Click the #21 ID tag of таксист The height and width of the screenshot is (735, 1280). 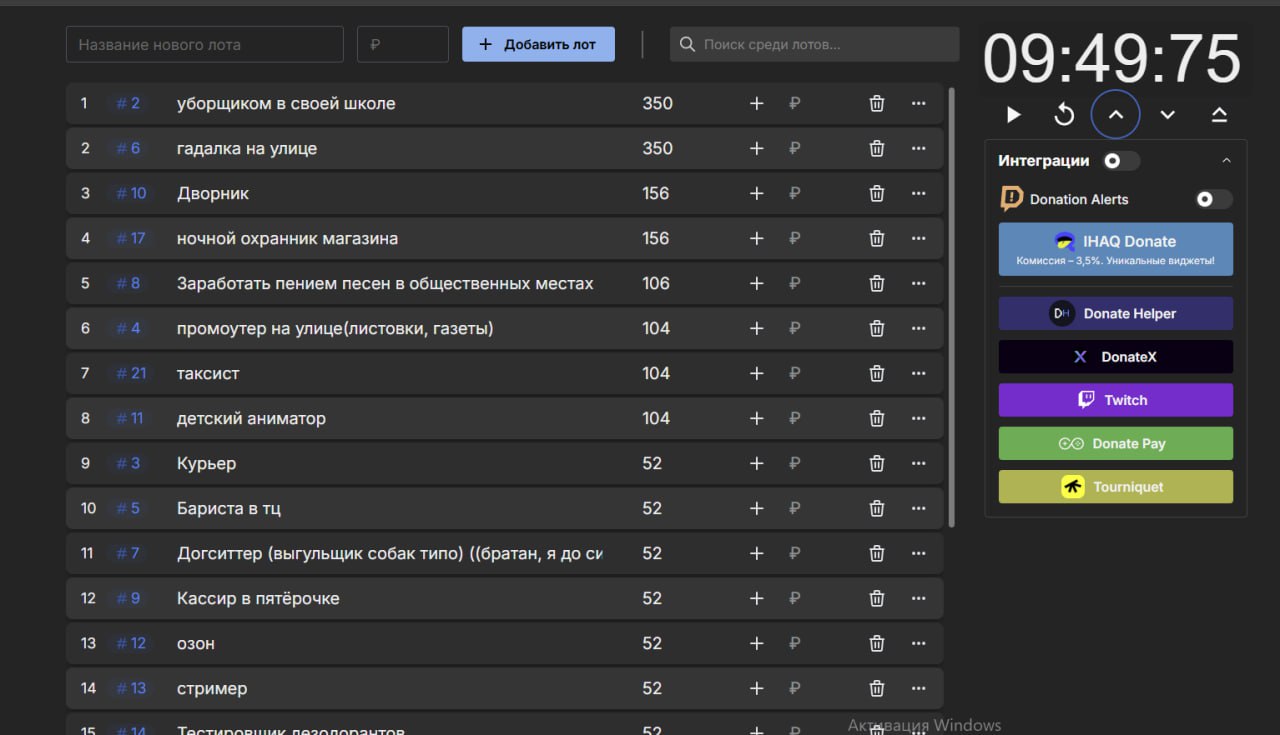[x=130, y=373]
